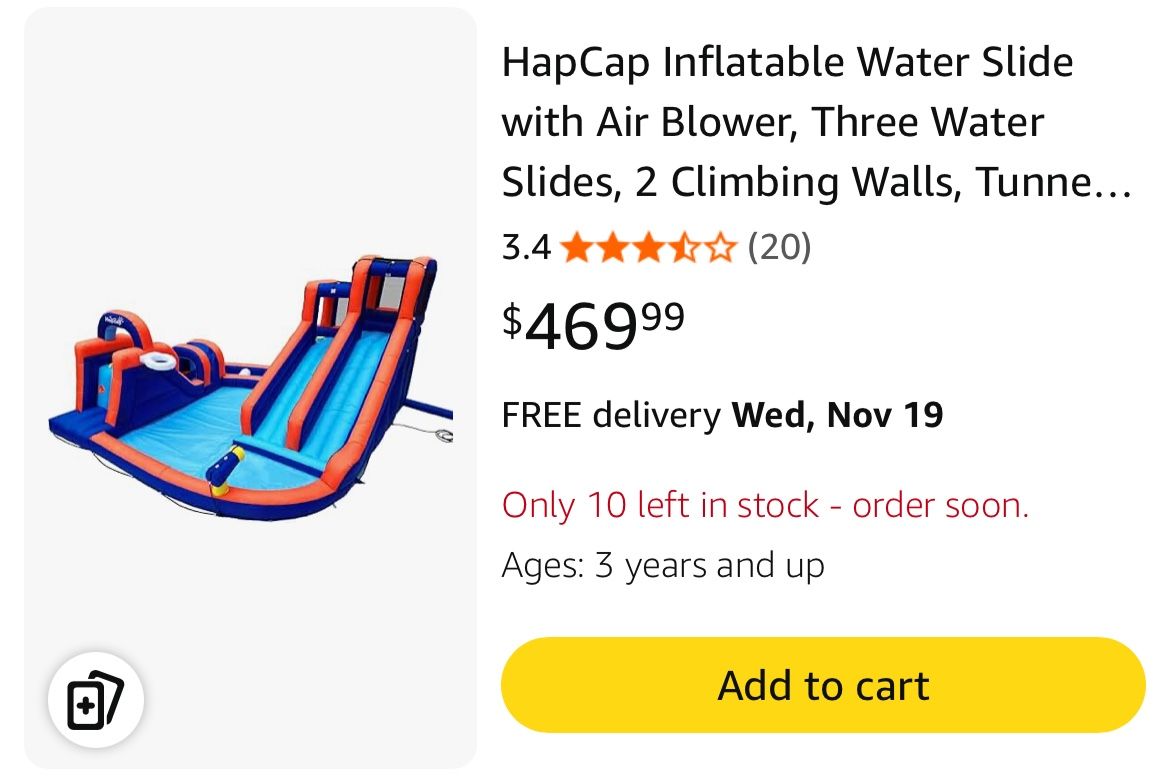
Task: Click the FREE delivery Wed, Nov 19 text
Action: [722, 414]
